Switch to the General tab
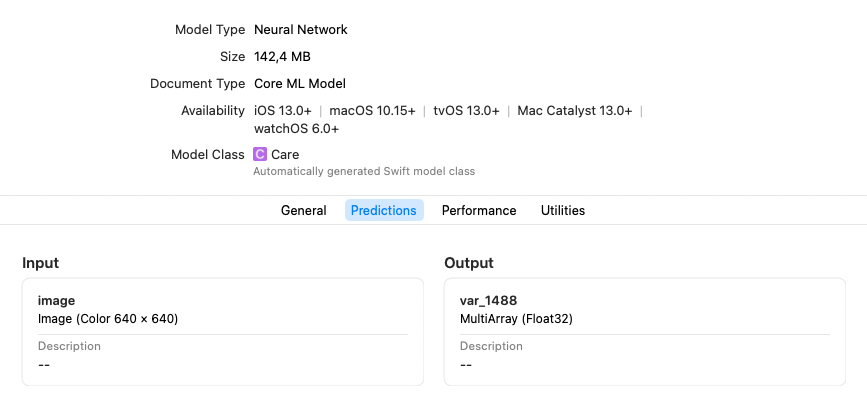867x407 pixels. pos(303,211)
